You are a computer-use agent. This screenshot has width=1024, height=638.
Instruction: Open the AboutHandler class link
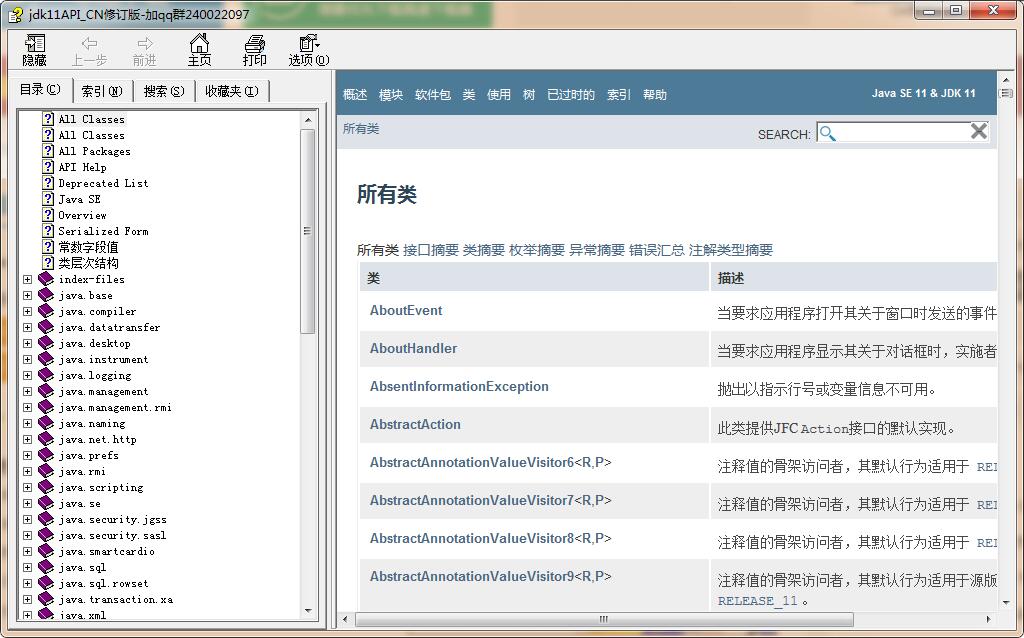pyautogui.click(x=413, y=348)
